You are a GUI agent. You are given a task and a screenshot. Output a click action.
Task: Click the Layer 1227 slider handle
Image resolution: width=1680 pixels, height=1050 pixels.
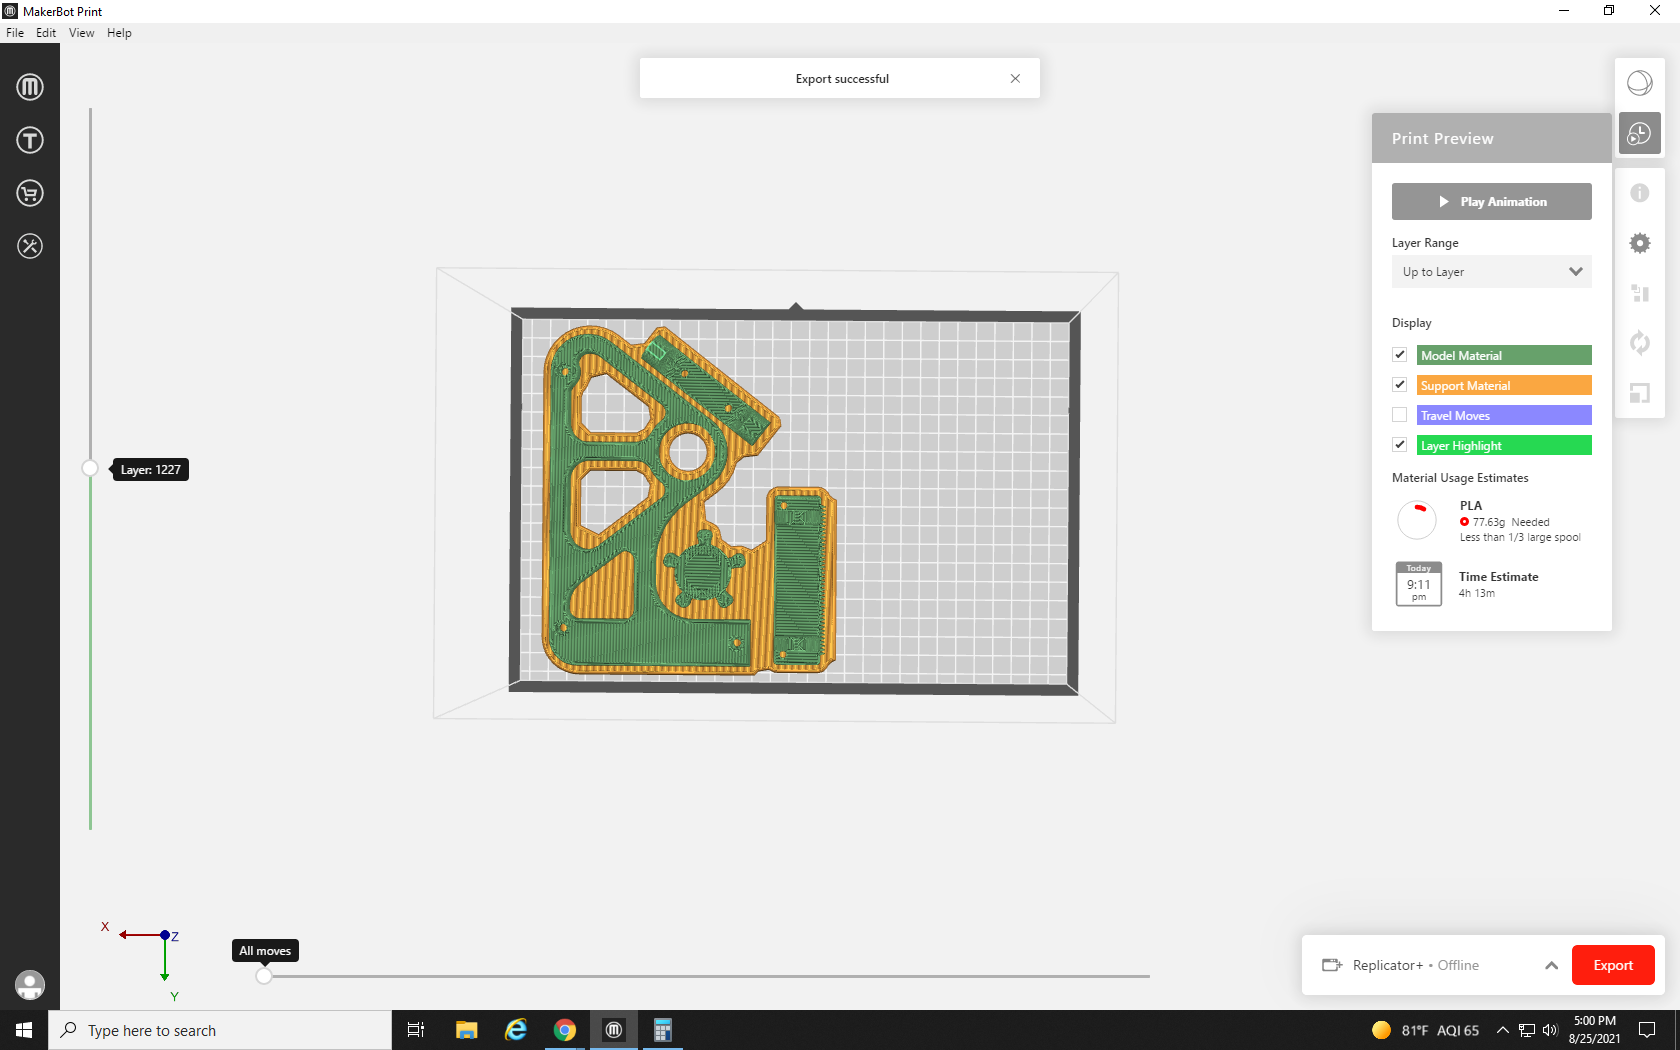(90, 468)
